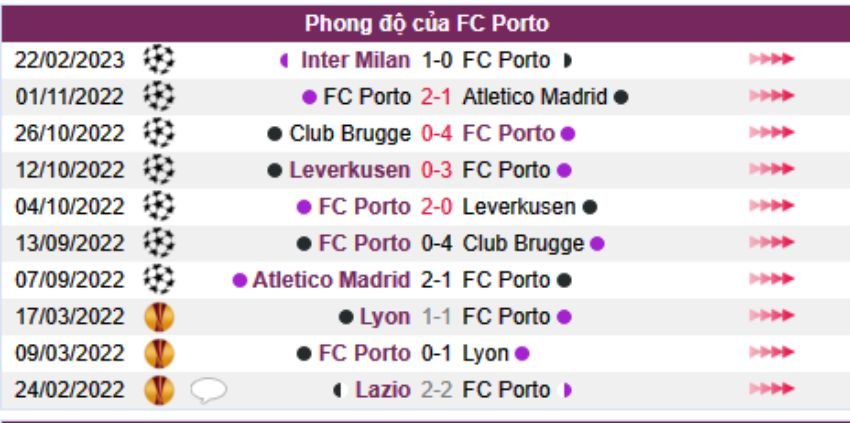Viewport: 850px width, 423px height.
Task: Expand details arrows for Club Brugge 0-4 row
Action: point(771,133)
